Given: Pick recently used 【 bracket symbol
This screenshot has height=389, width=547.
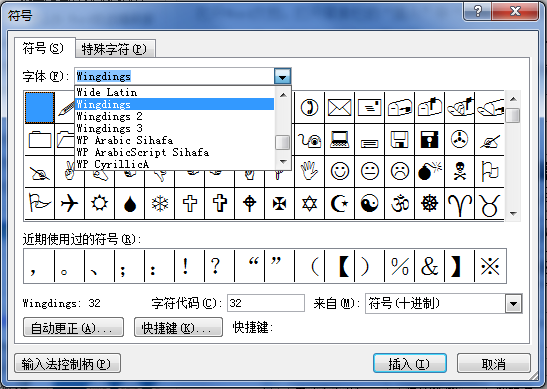Looking at the screenshot, I should coord(339,266).
